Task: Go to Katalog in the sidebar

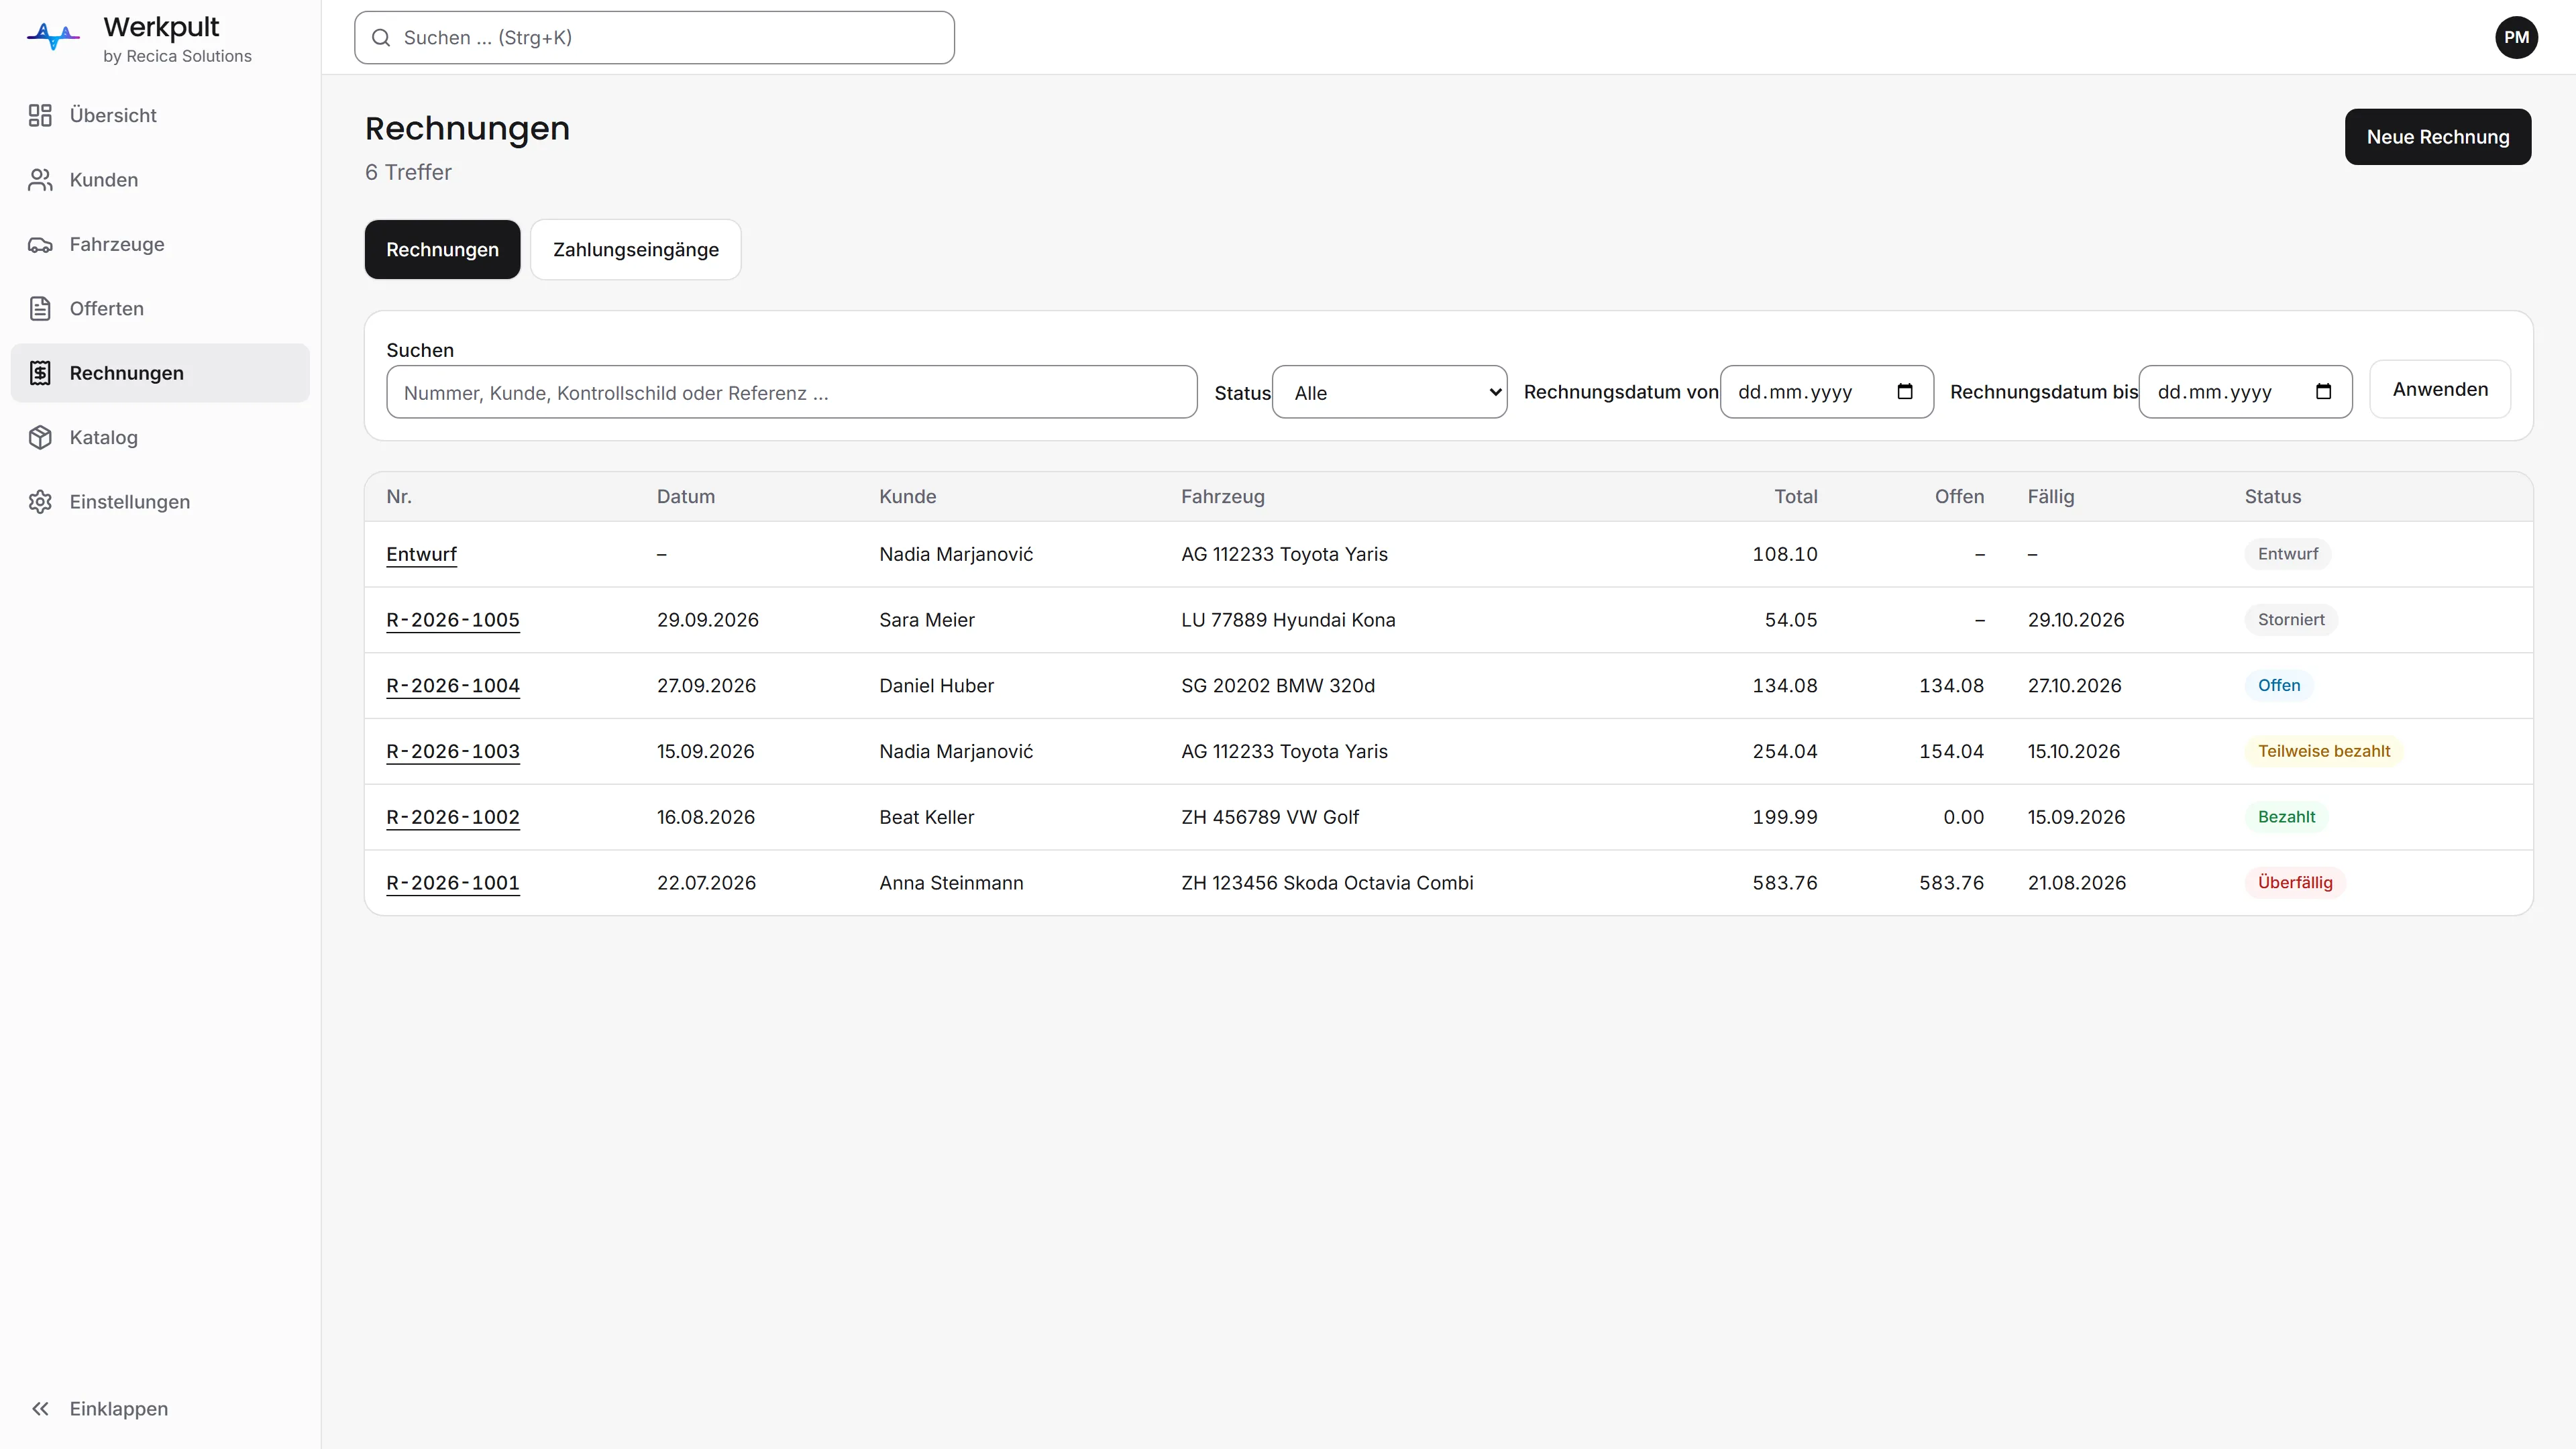Action: click(160, 438)
